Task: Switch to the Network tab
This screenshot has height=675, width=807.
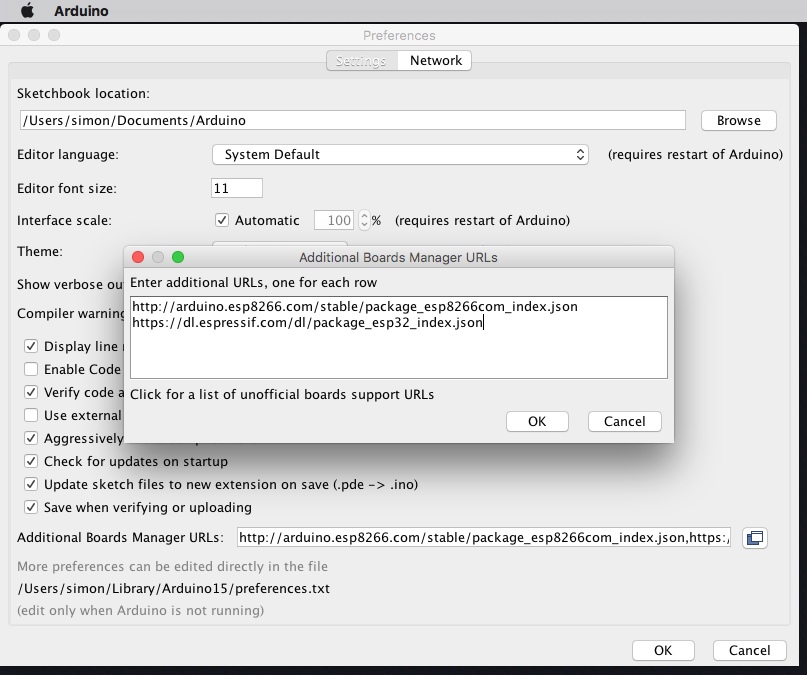Action: tap(435, 61)
